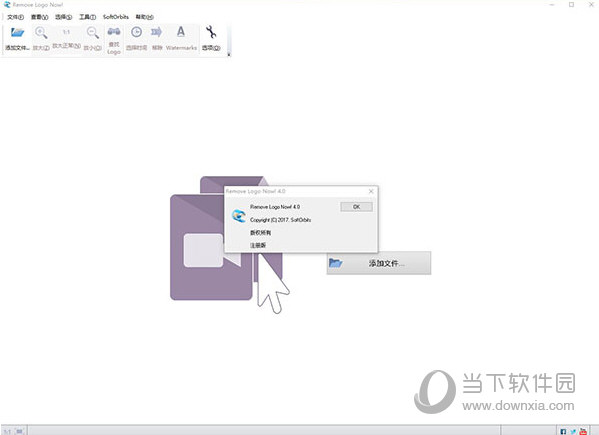The image size is (599, 435).
Task: Open the Watermarks letter-A tool
Action: click(181, 32)
